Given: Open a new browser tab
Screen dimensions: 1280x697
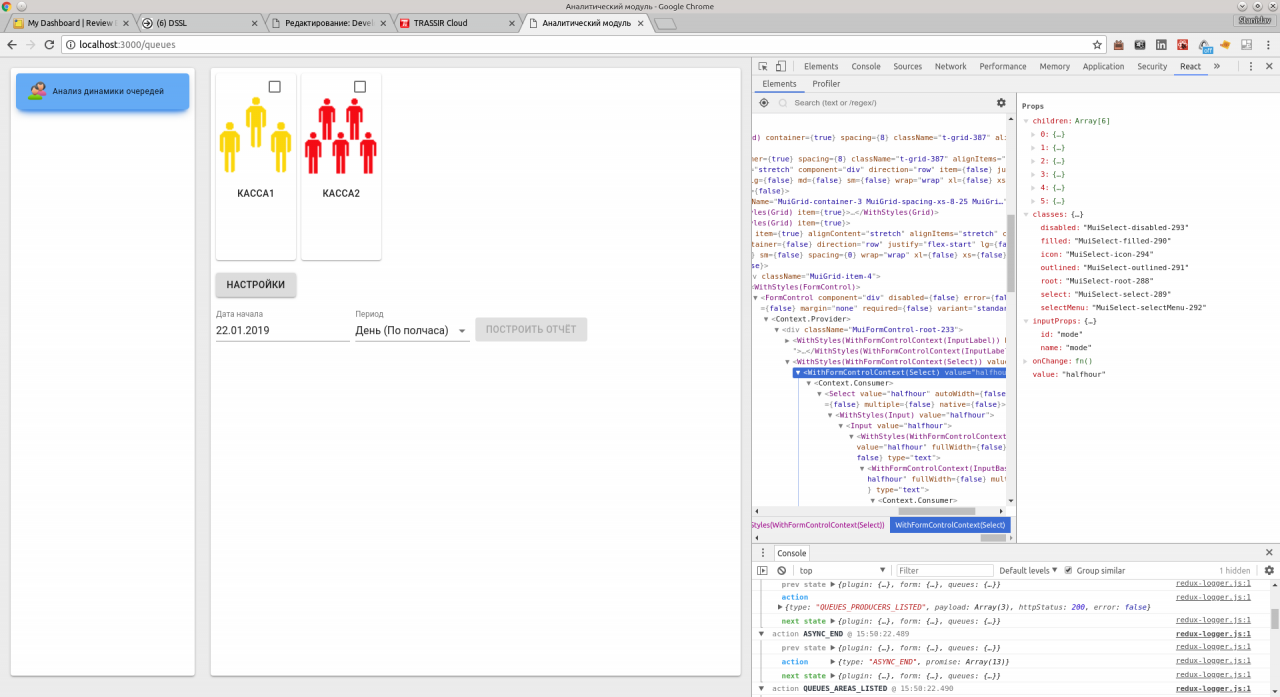Looking at the screenshot, I should coord(666,23).
